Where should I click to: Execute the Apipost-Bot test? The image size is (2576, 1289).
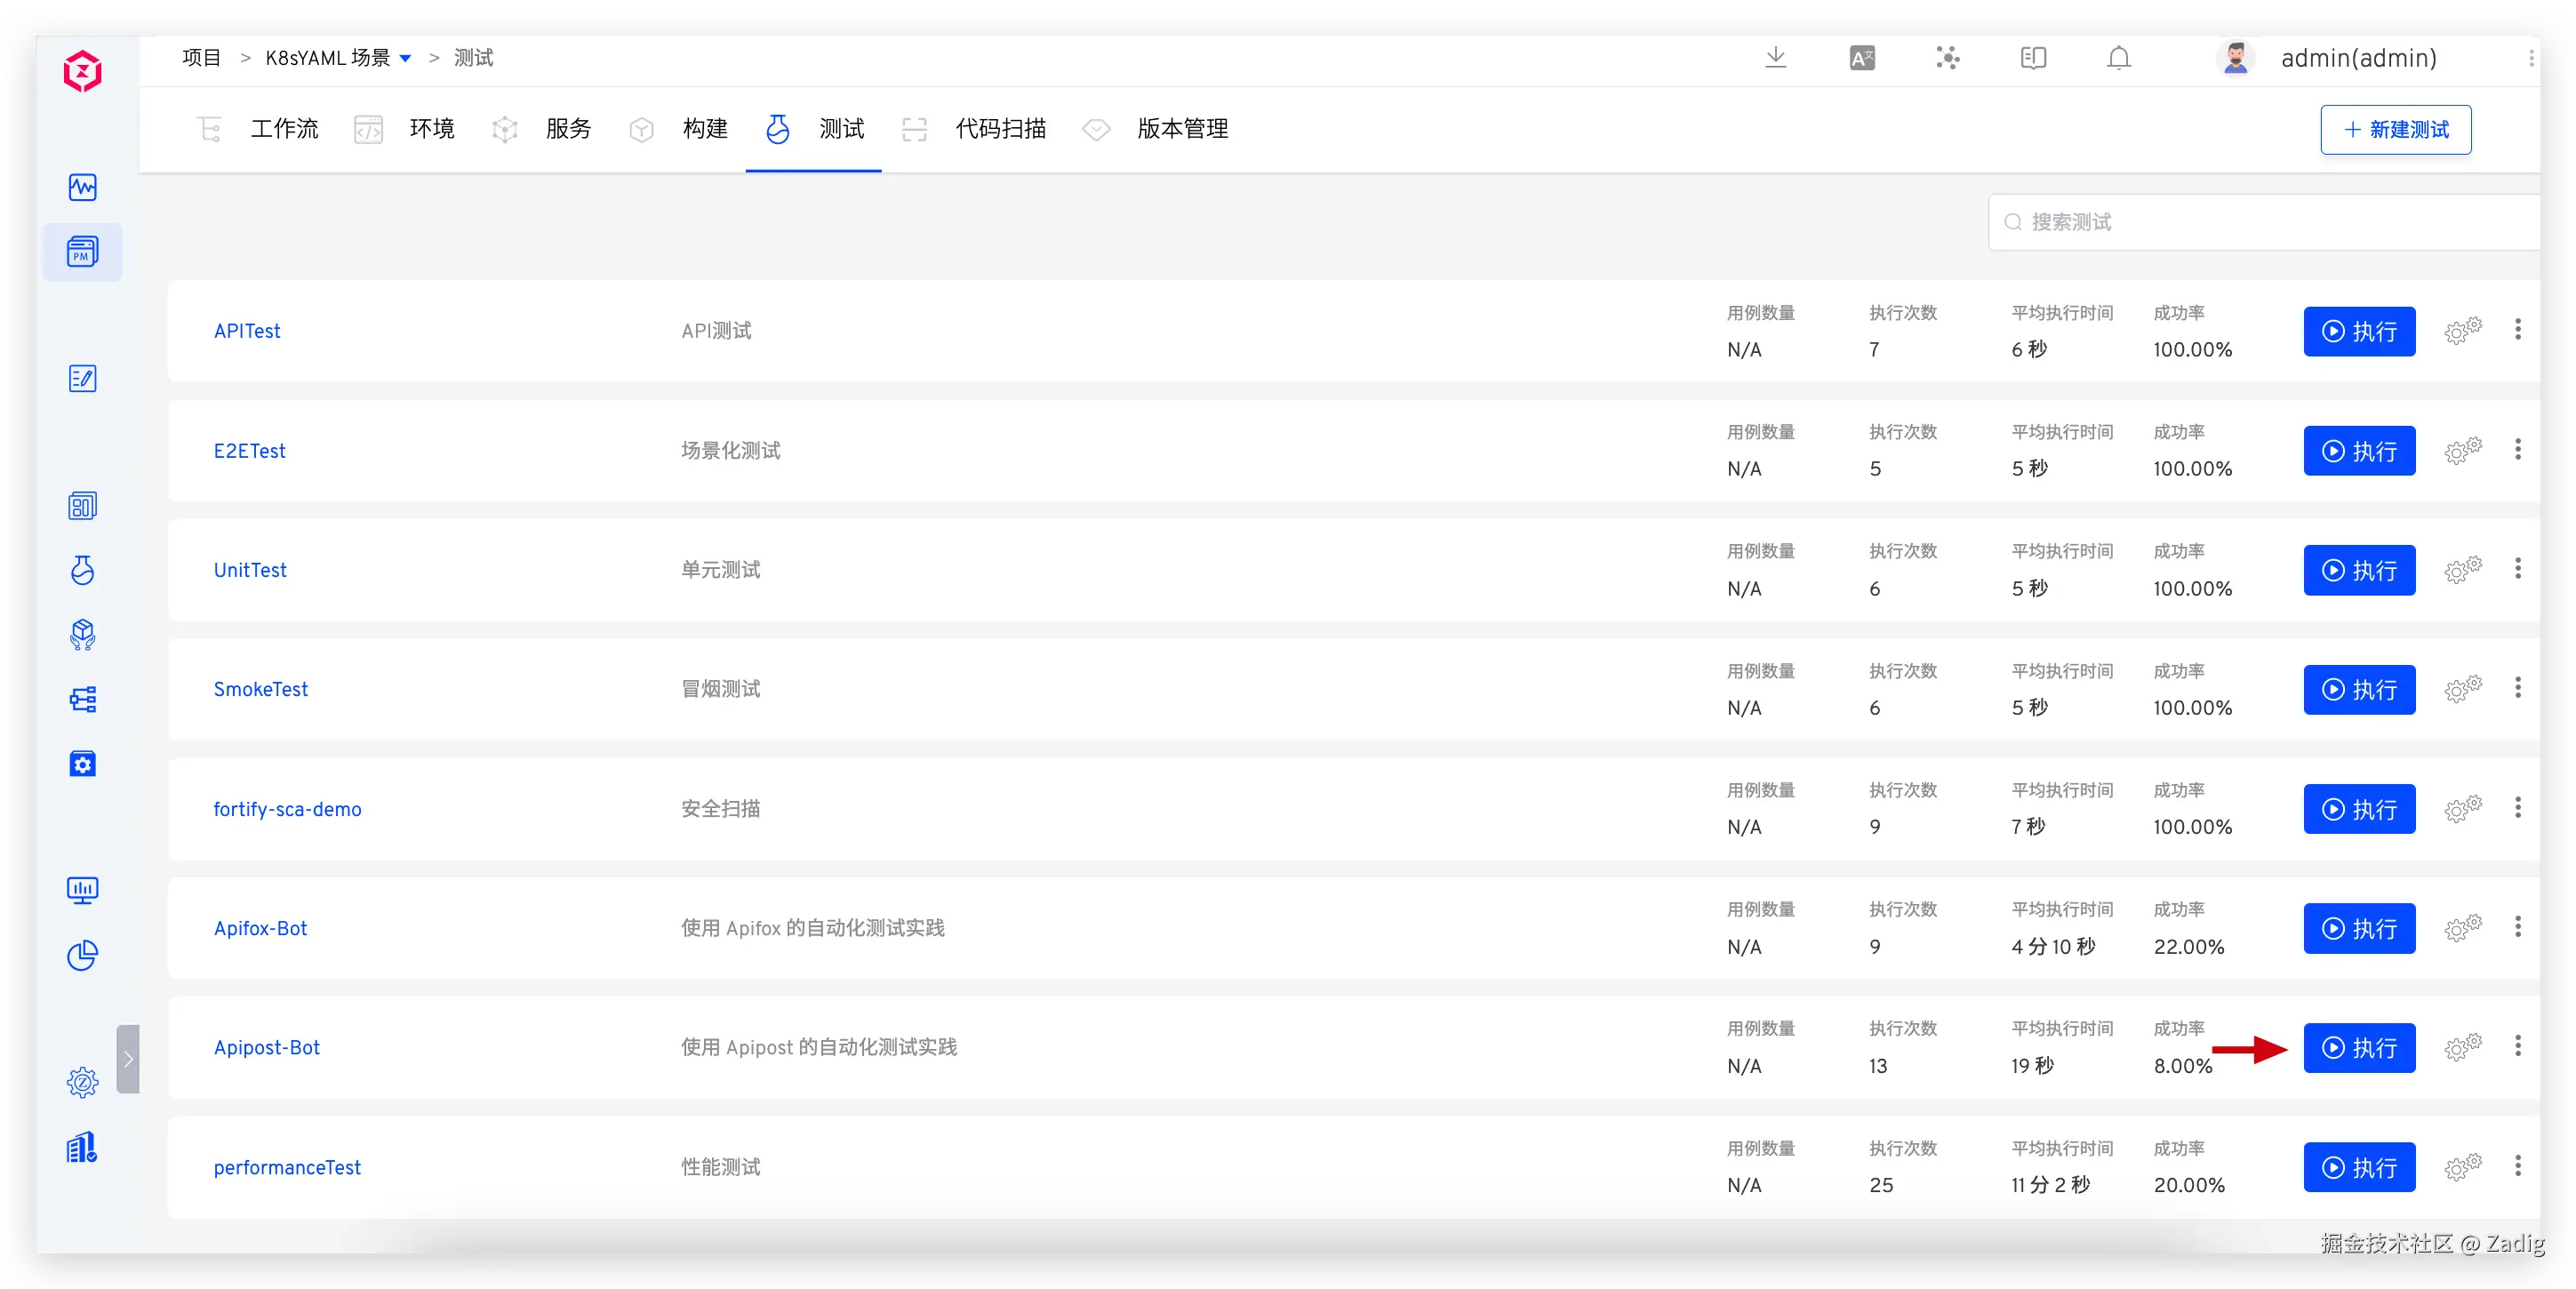coord(2359,1048)
